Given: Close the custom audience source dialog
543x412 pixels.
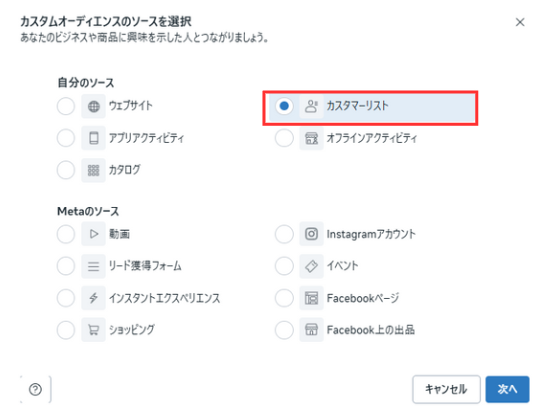Looking at the screenshot, I should (520, 22).
